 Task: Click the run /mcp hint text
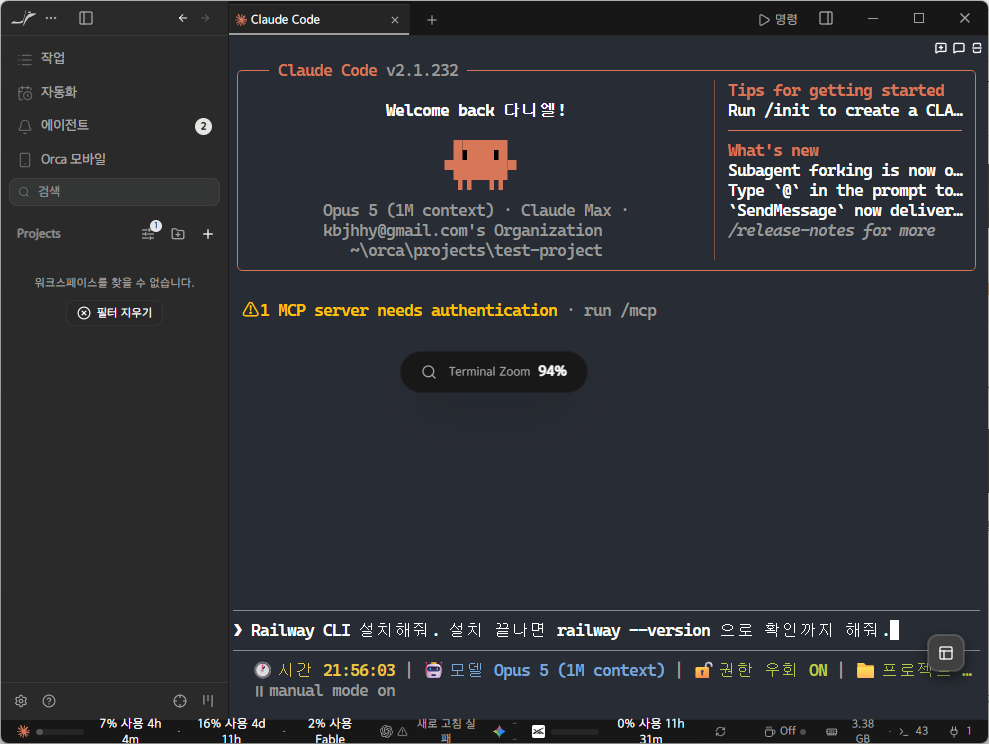point(620,310)
